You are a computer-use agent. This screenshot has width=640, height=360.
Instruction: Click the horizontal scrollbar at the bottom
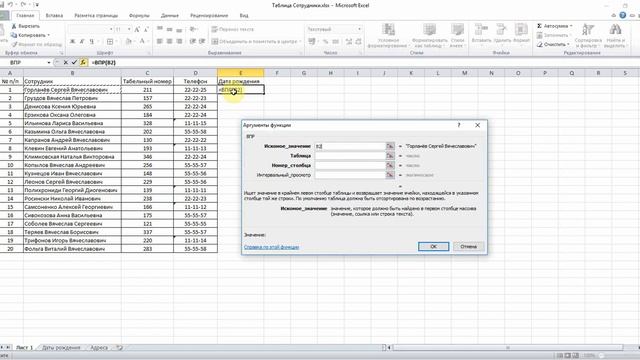point(508,348)
